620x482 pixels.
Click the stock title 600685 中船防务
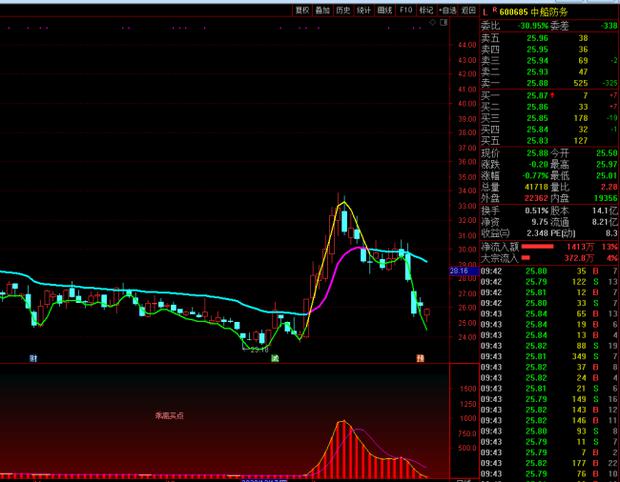[533, 12]
